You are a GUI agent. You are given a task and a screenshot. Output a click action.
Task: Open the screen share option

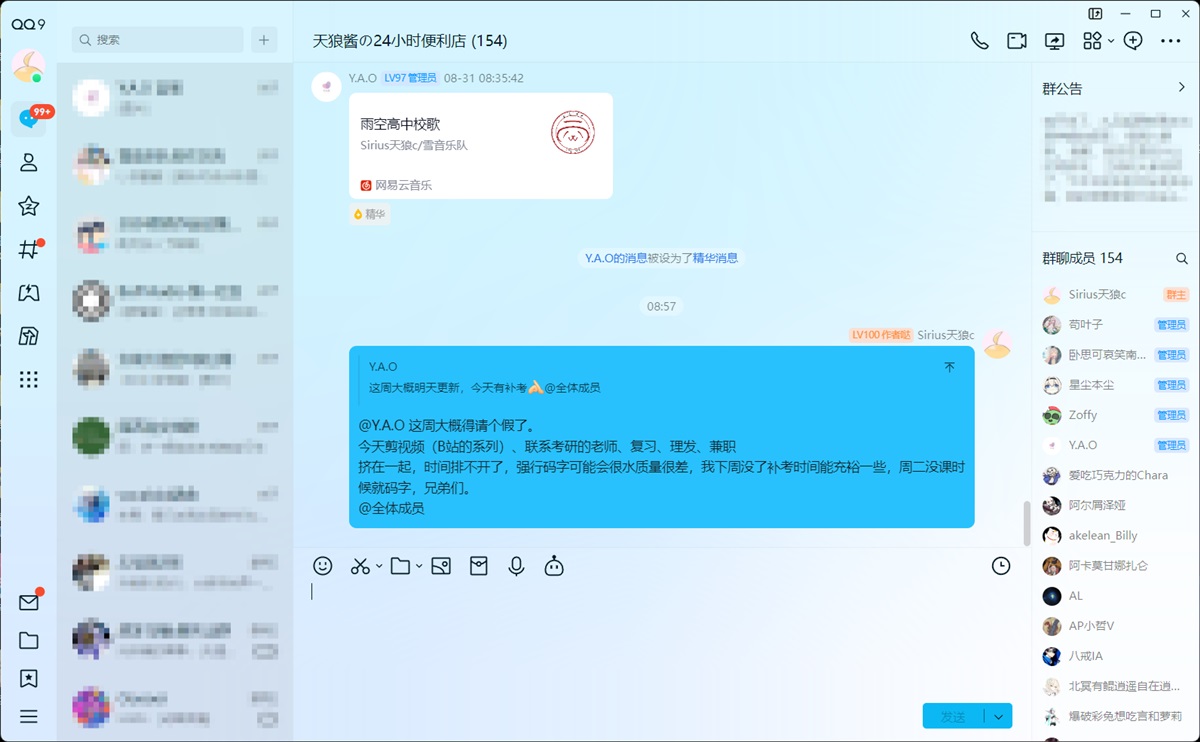[x=1054, y=41]
